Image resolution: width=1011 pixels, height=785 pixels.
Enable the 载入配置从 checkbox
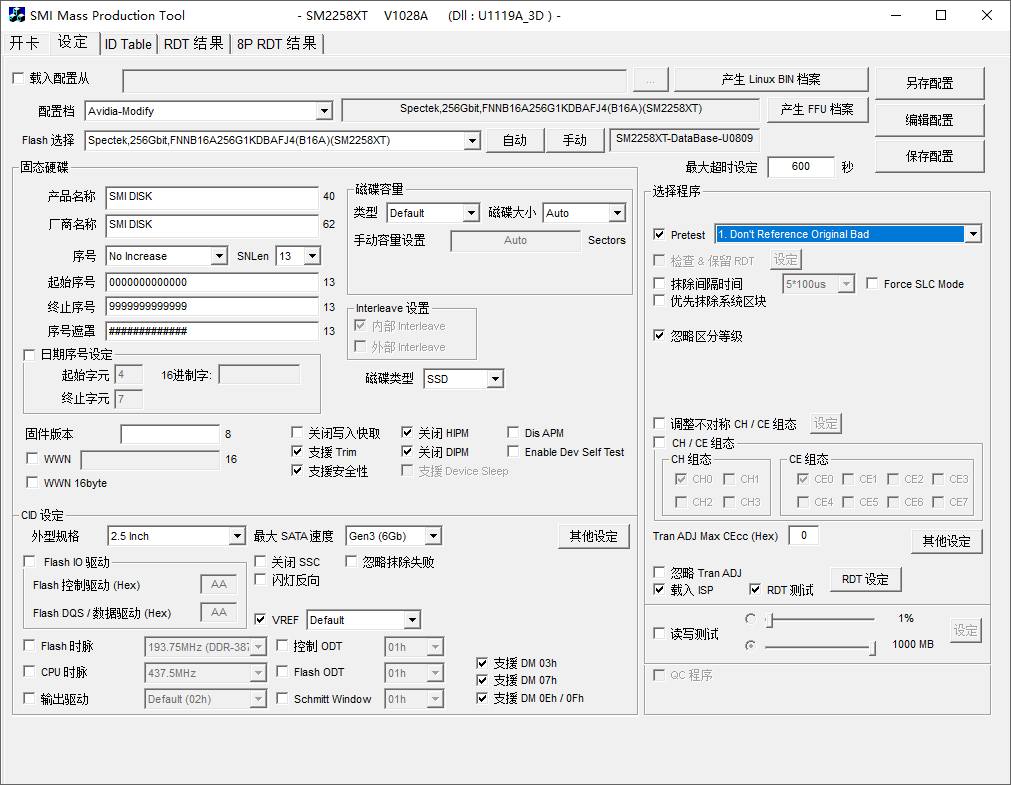click(17, 78)
